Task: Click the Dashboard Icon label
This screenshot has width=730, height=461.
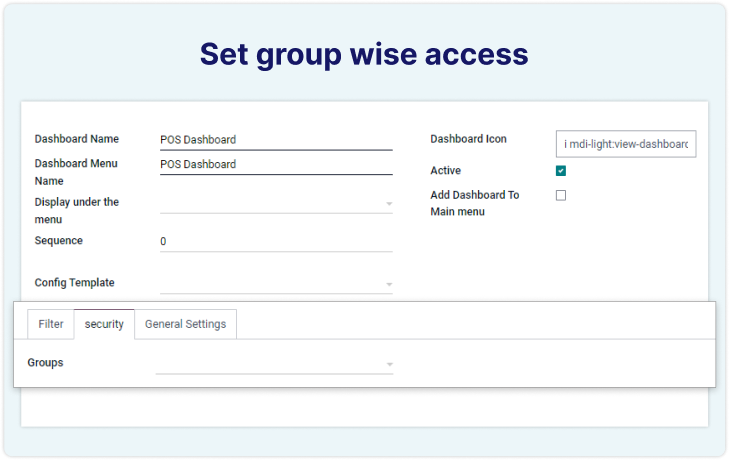Action: point(468,139)
